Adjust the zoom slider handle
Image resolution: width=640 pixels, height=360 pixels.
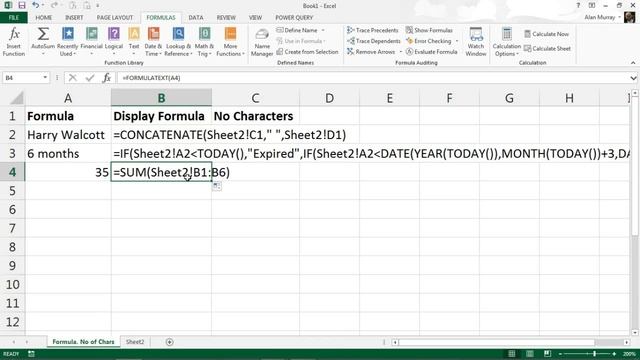pos(595,354)
